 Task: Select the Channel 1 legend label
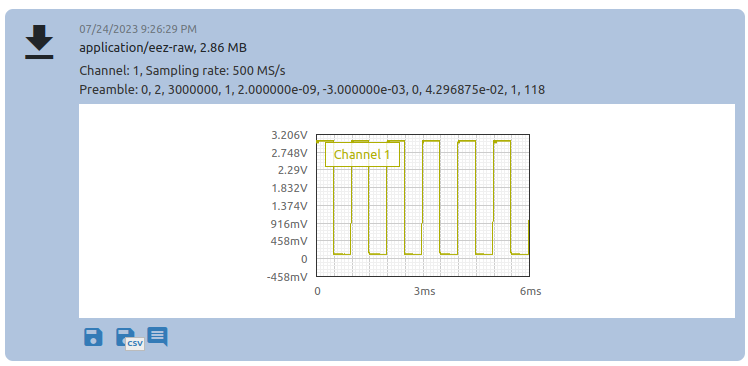click(x=362, y=154)
